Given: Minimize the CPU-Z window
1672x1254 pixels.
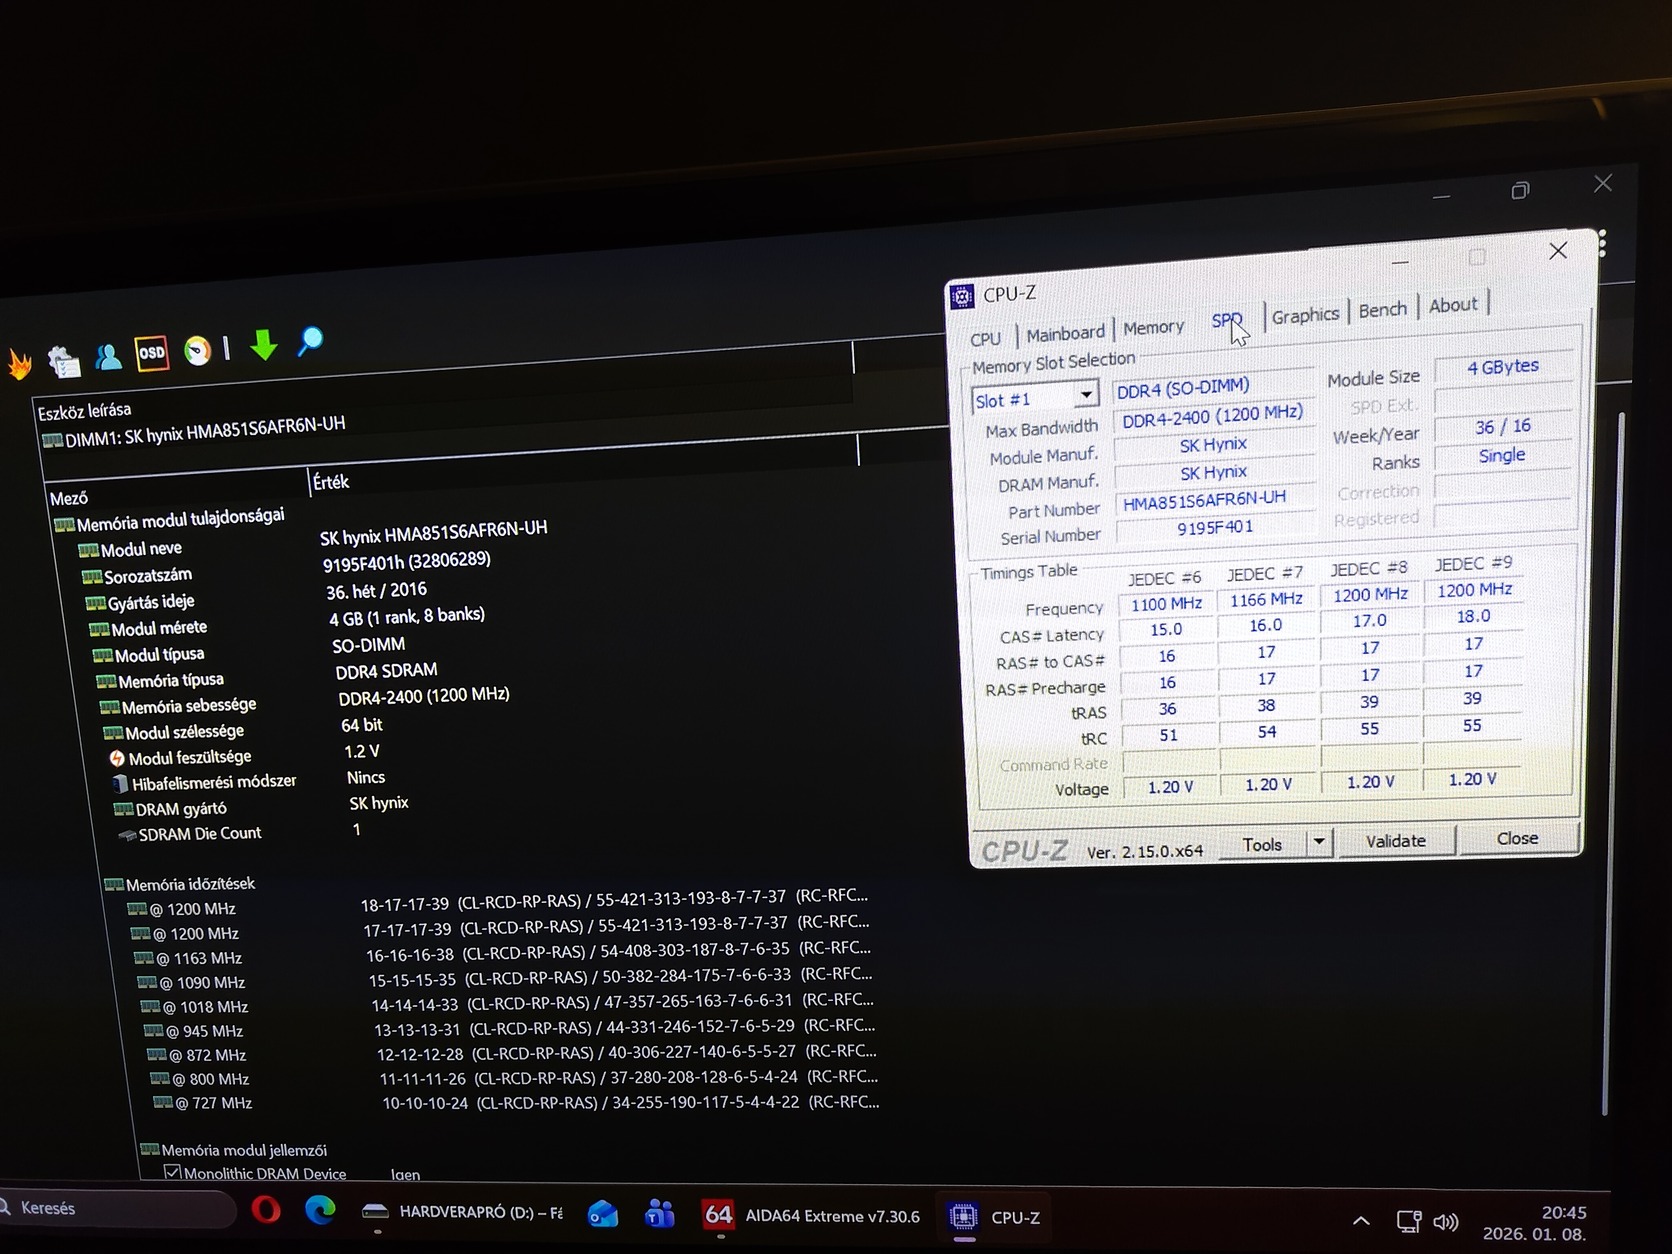Looking at the screenshot, I should coord(1401,262).
